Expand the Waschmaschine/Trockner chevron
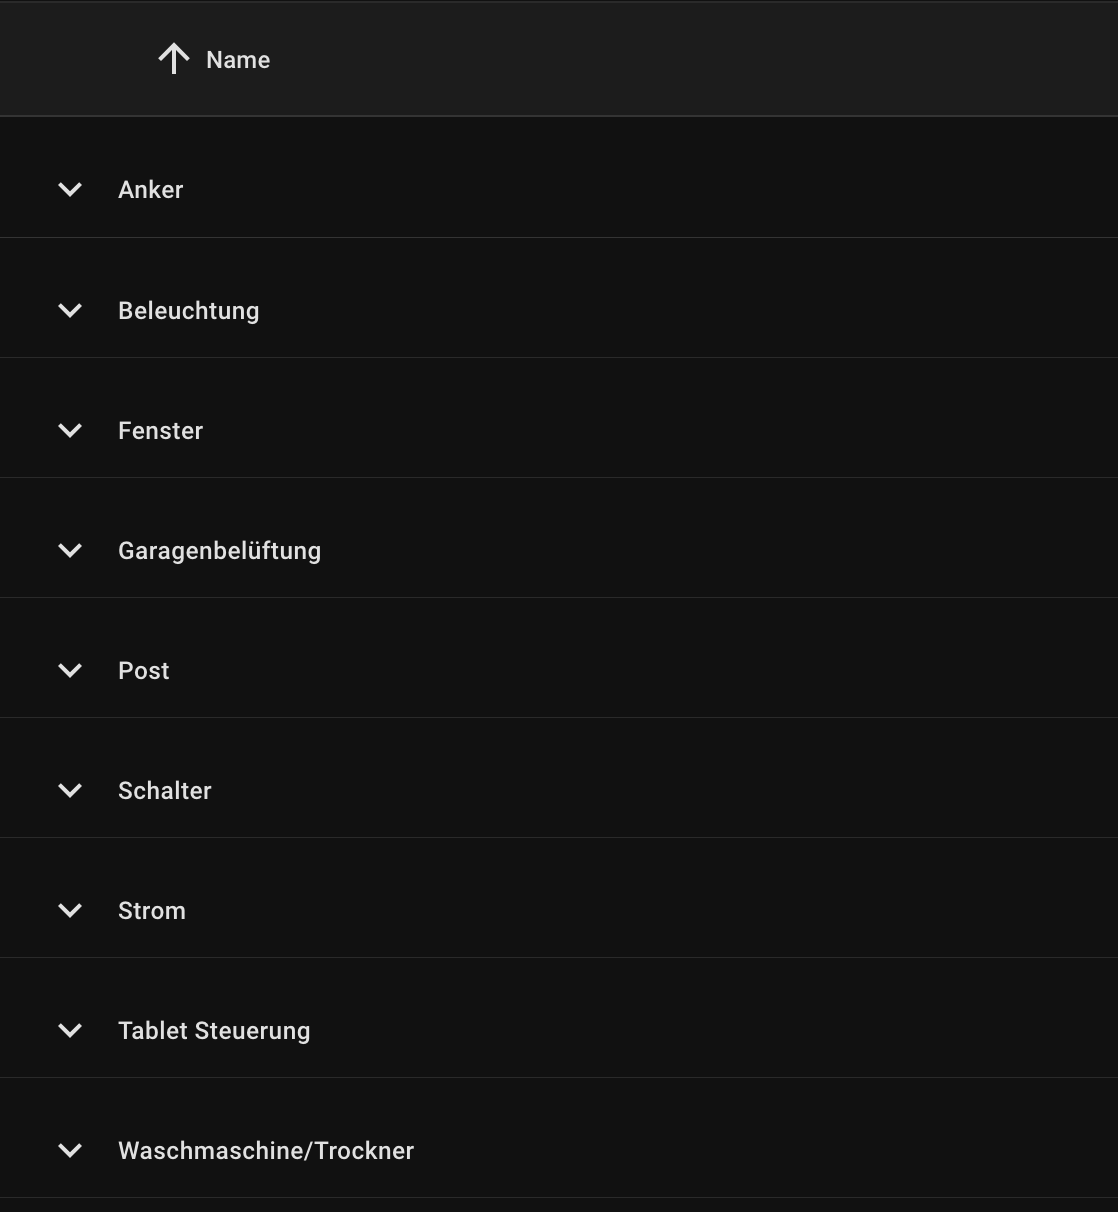The width and height of the screenshot is (1118, 1212). tap(70, 1151)
